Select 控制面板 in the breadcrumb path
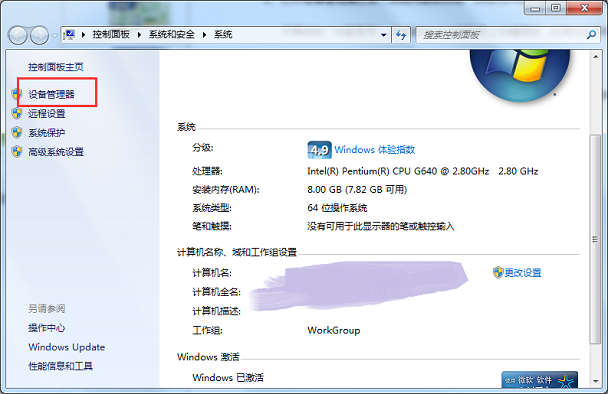 click(111, 35)
